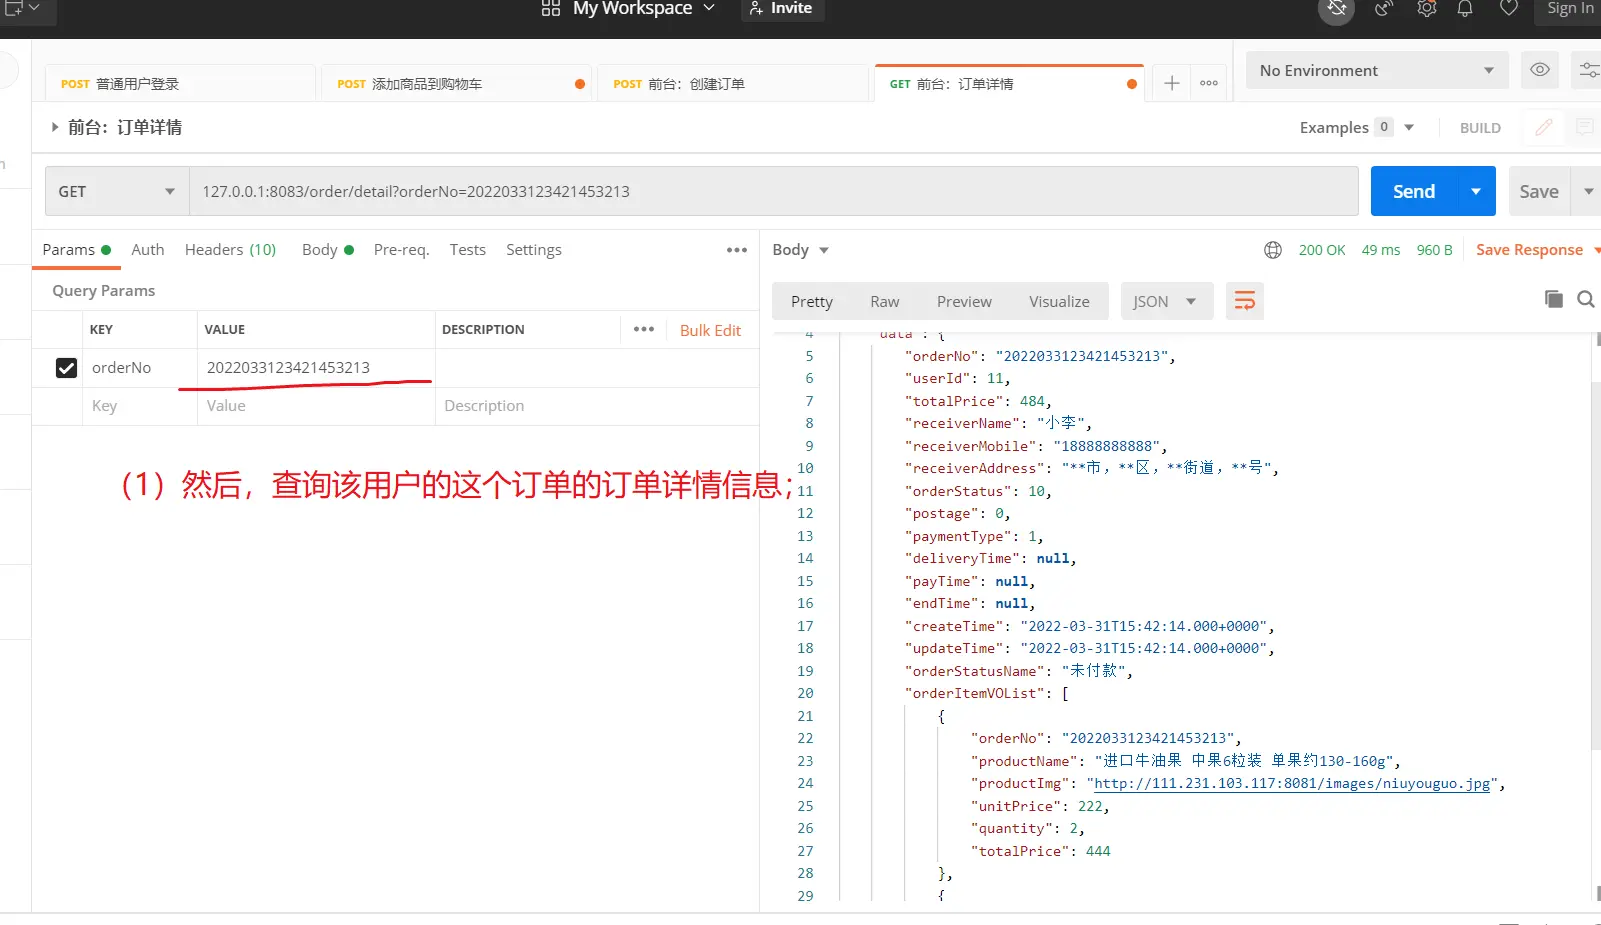
Task: Open the tab options three-dots icon
Action: point(1209,83)
